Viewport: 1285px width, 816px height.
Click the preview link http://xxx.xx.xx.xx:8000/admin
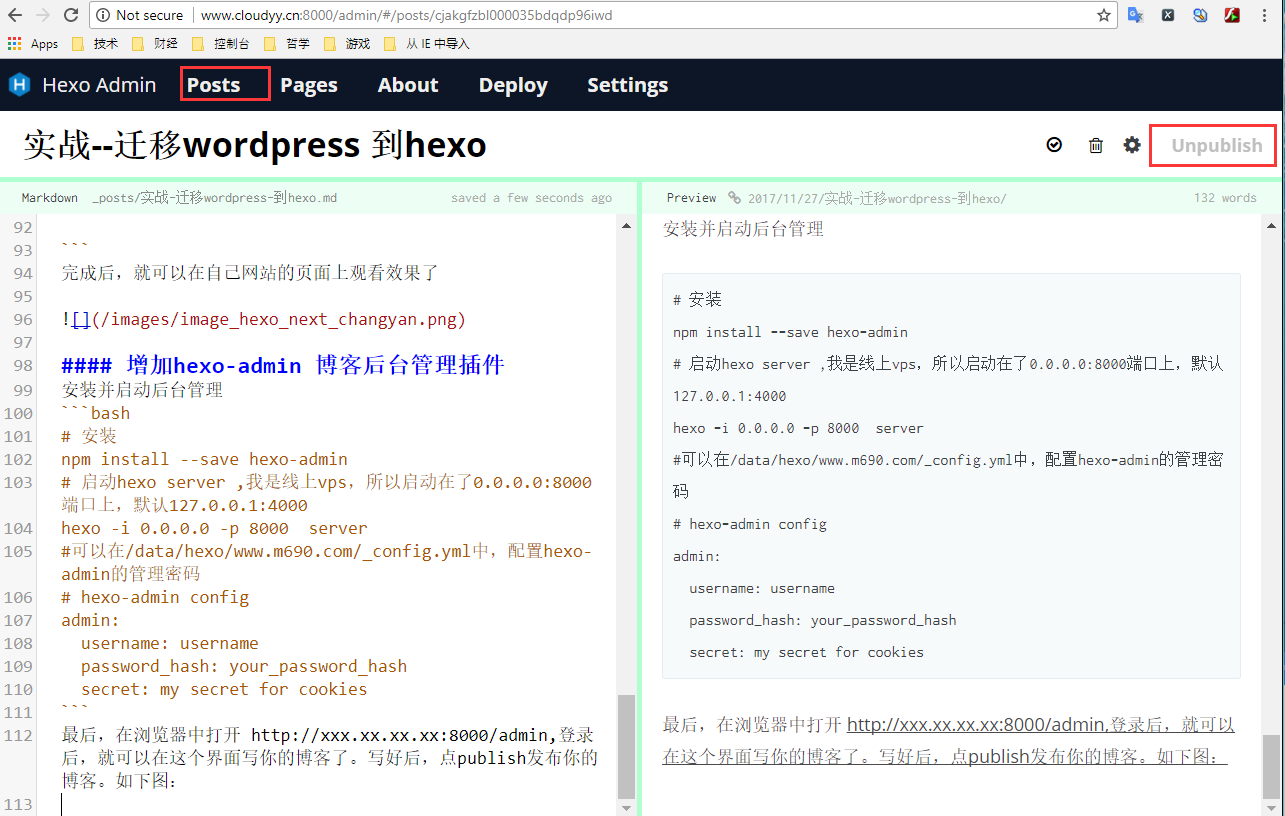[975, 725]
